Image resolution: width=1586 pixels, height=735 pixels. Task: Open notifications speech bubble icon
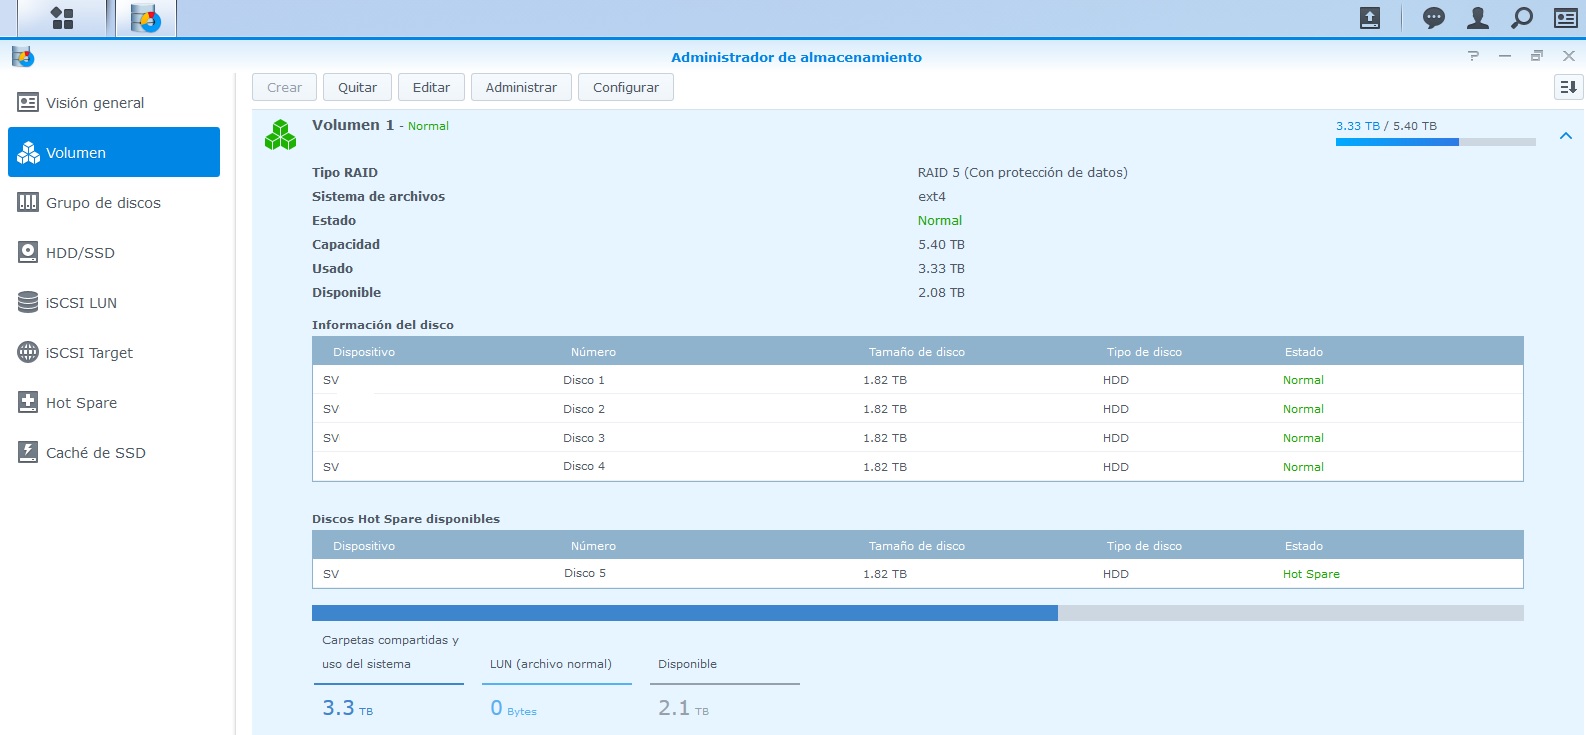[1433, 18]
